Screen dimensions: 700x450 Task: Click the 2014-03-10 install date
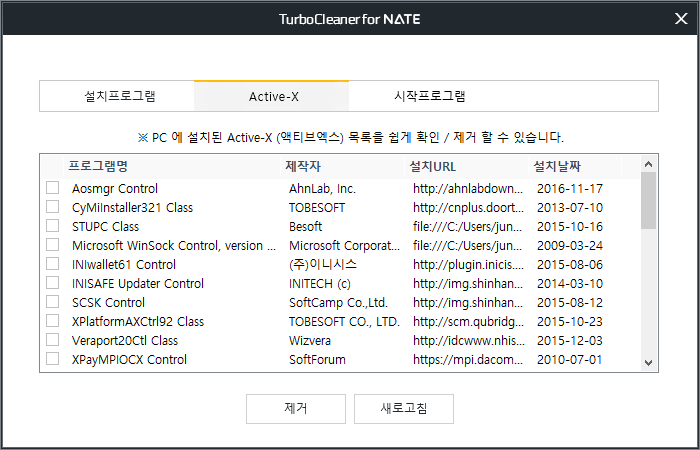[570, 284]
